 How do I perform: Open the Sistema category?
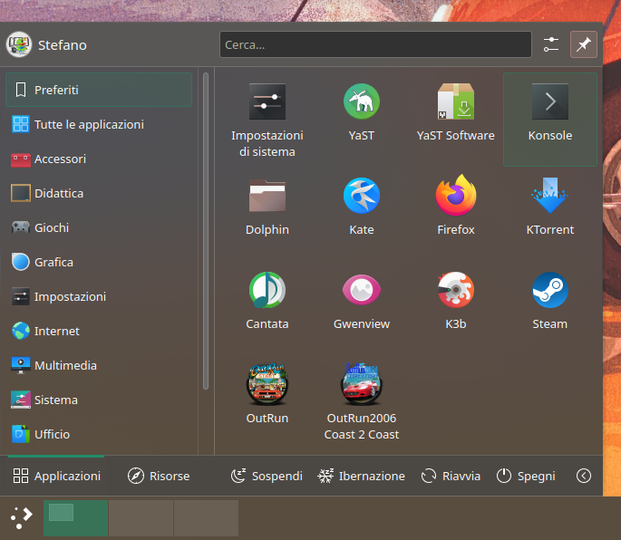point(99,400)
